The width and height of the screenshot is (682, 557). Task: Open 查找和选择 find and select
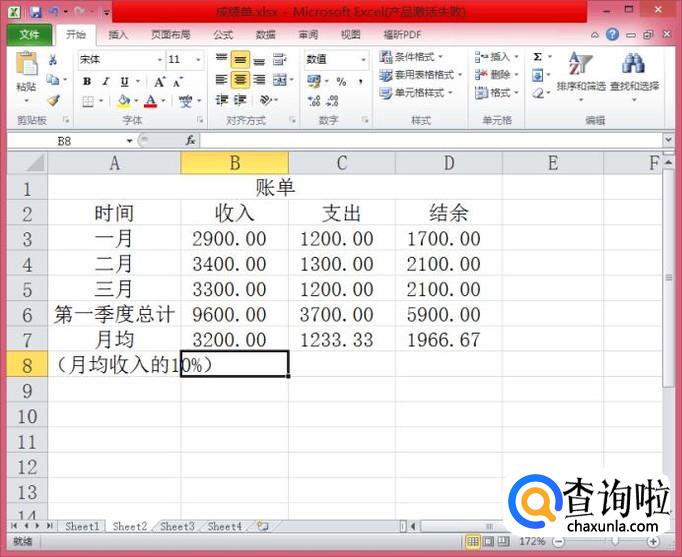coord(634,76)
